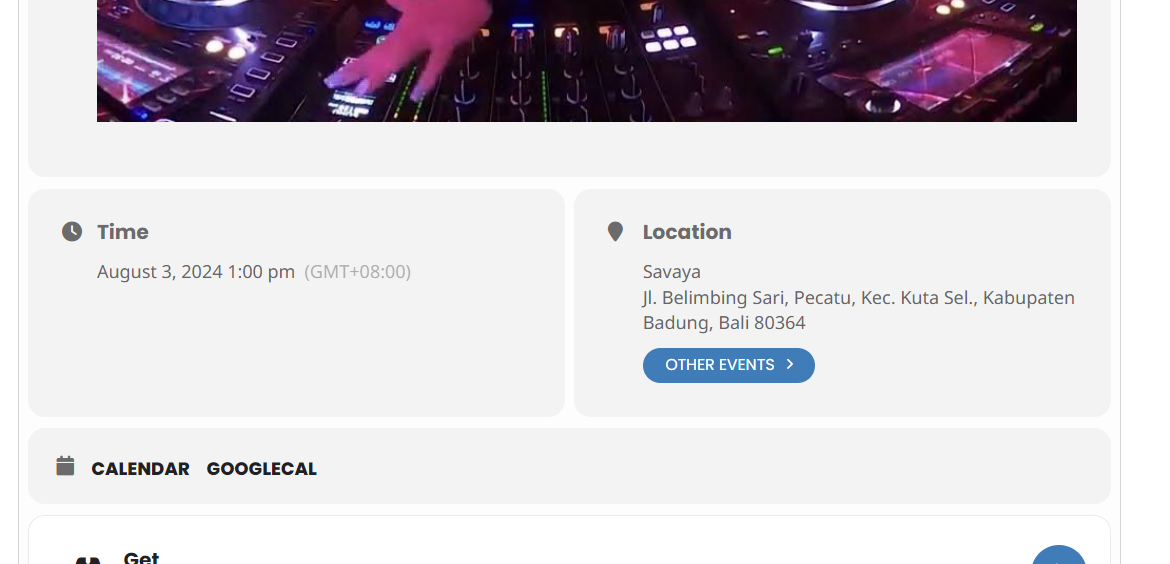Click the GMT+08:00 timezone label
The image size is (1170, 564).
(x=357, y=272)
